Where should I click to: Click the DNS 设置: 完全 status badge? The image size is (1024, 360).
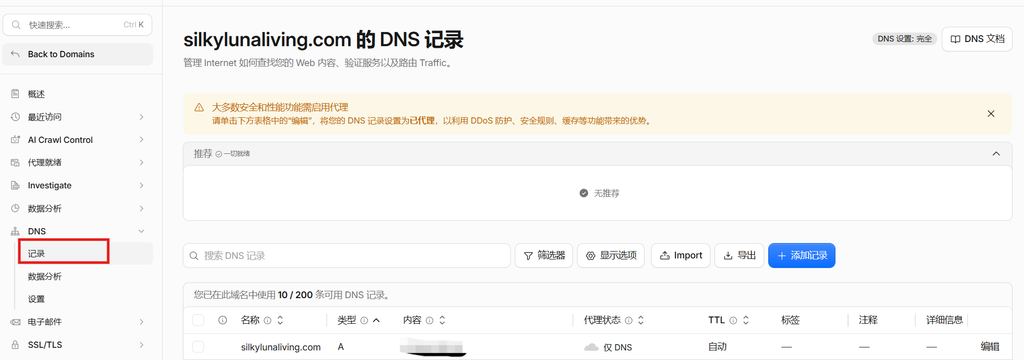904,39
